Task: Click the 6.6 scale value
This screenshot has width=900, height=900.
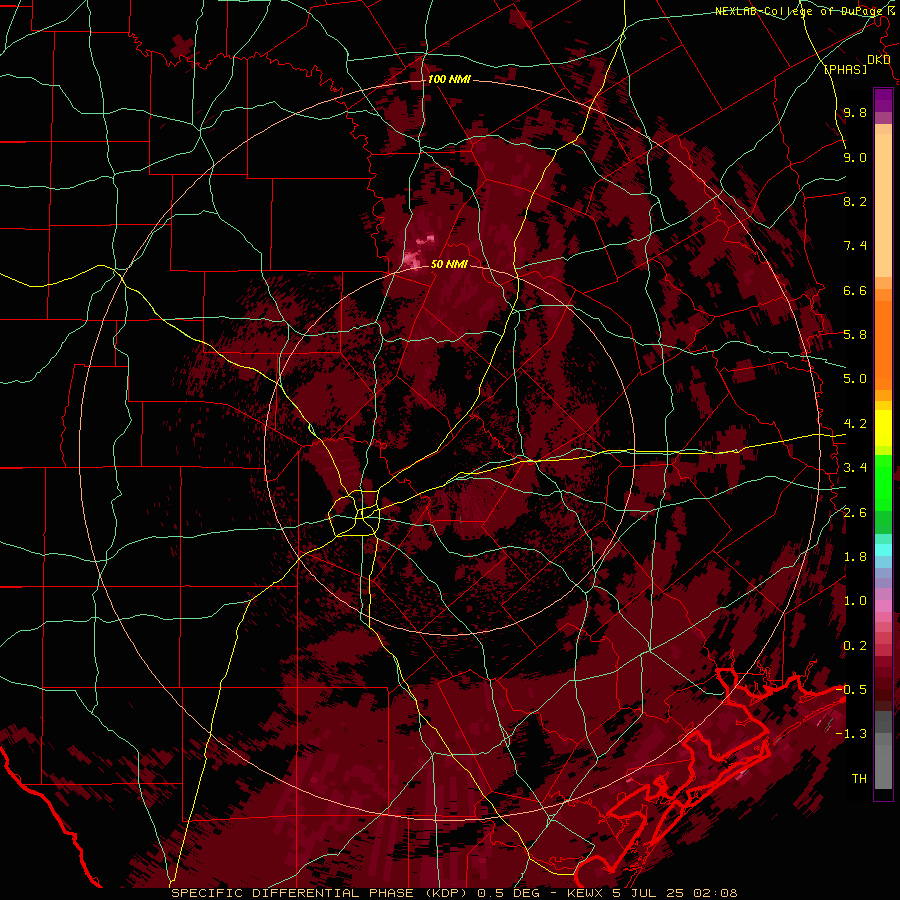Action: coord(855,290)
